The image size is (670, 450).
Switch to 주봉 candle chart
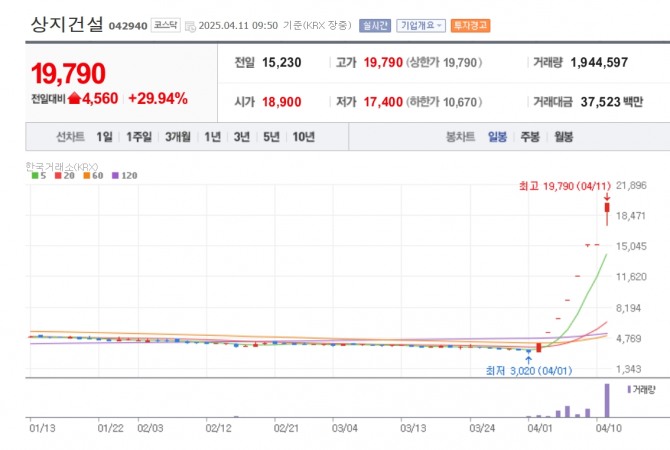[x=530, y=137]
